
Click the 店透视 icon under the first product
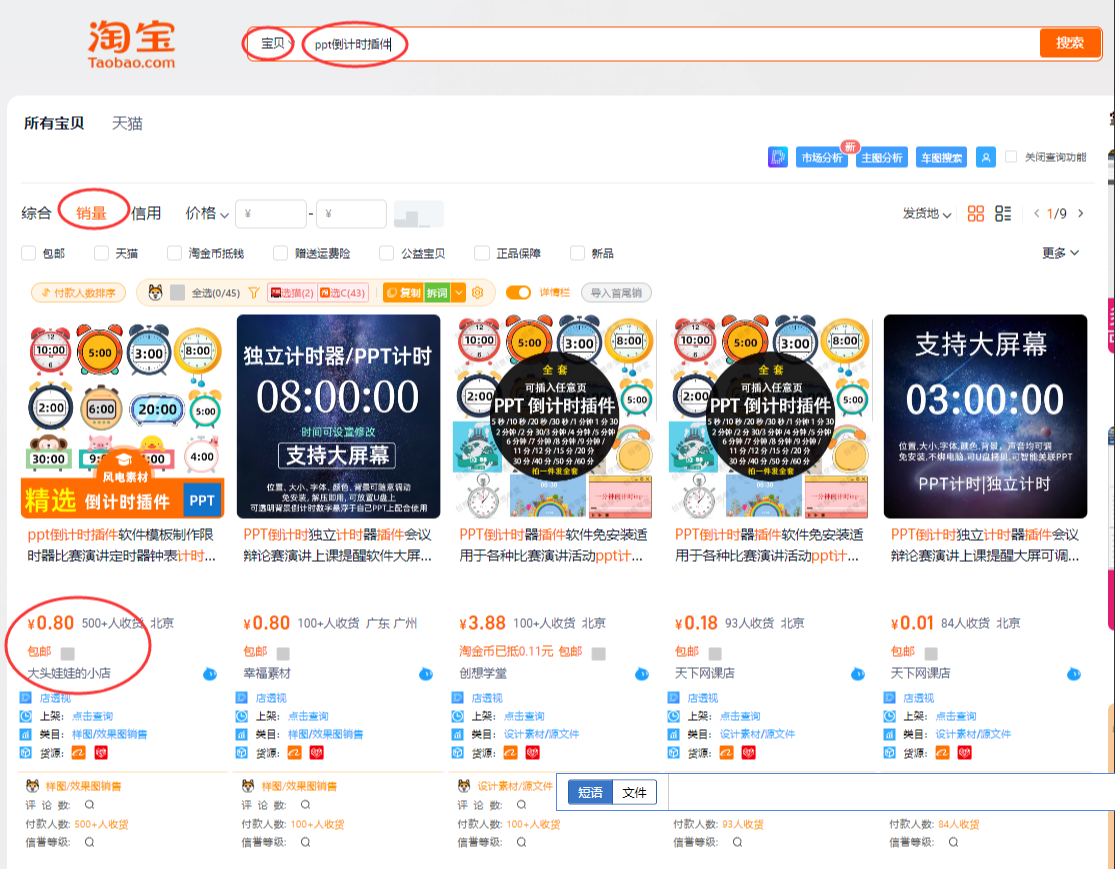[25, 698]
